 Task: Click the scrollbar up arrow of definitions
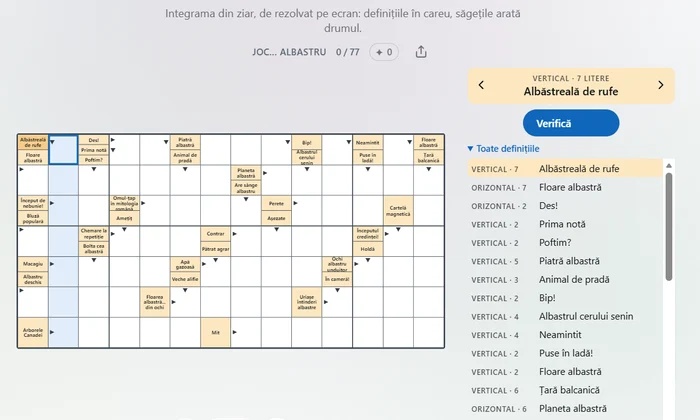click(x=669, y=166)
